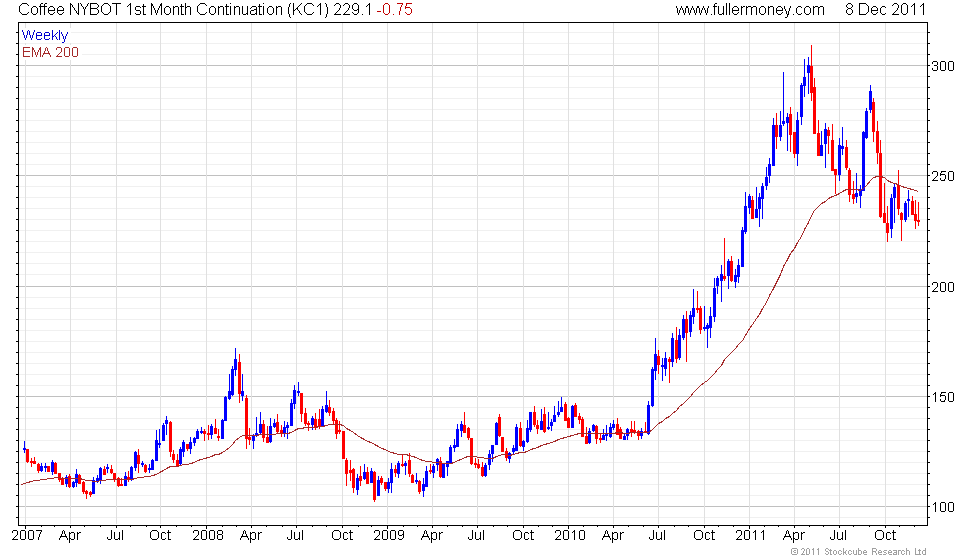980x560 pixels.
Task: Click the "EMA 200" legend label
Action: [x=50, y=52]
